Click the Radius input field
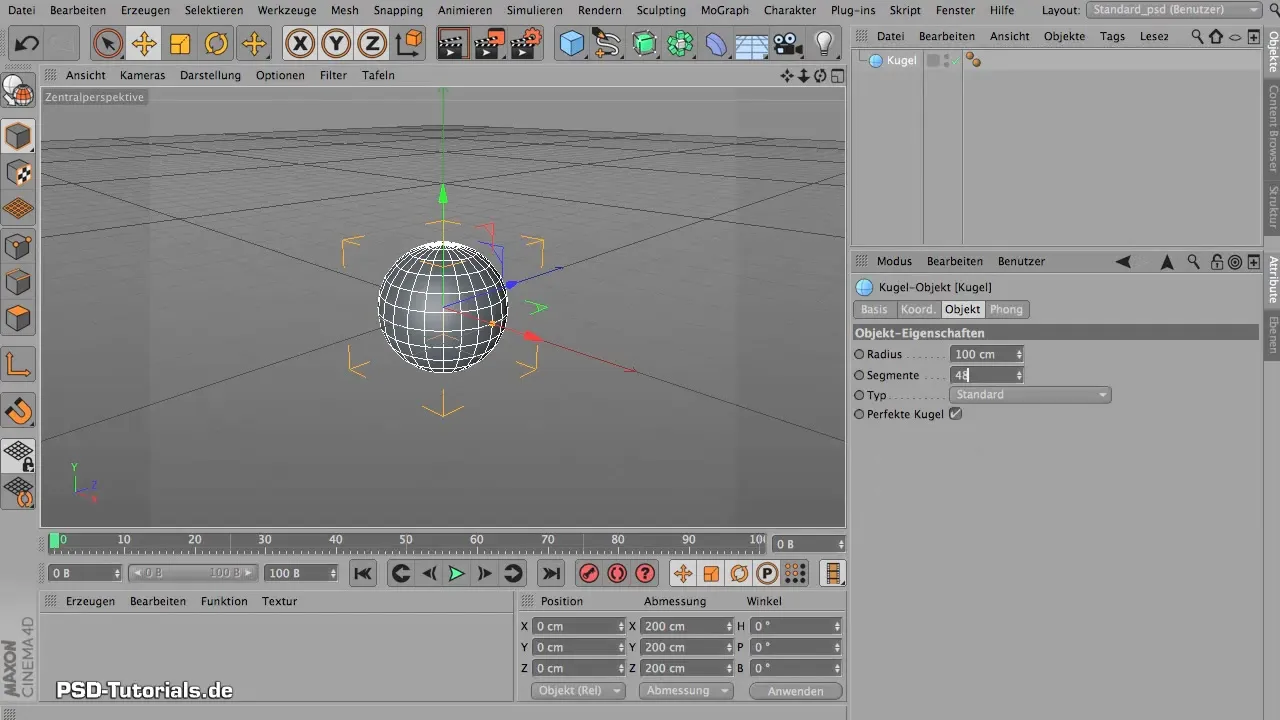This screenshot has height=720, width=1280. 981,354
